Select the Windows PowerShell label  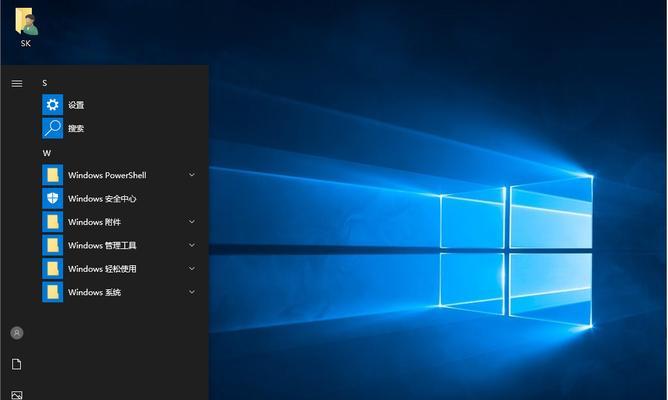coord(107,175)
